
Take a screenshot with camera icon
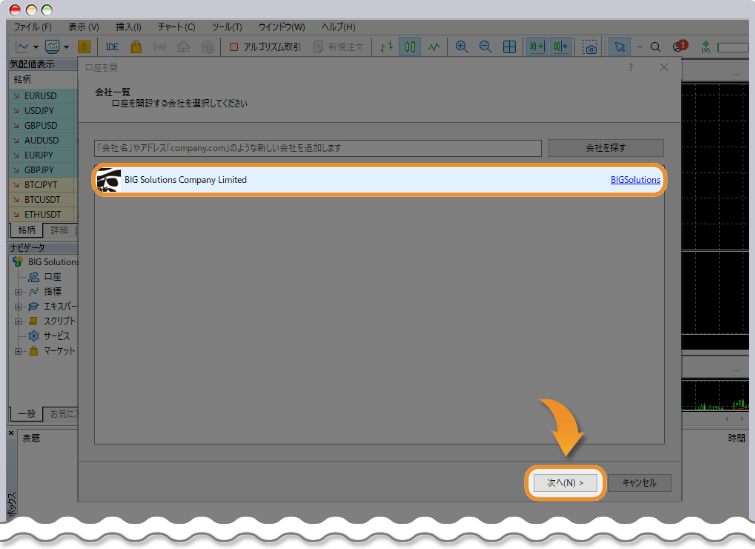(x=590, y=47)
